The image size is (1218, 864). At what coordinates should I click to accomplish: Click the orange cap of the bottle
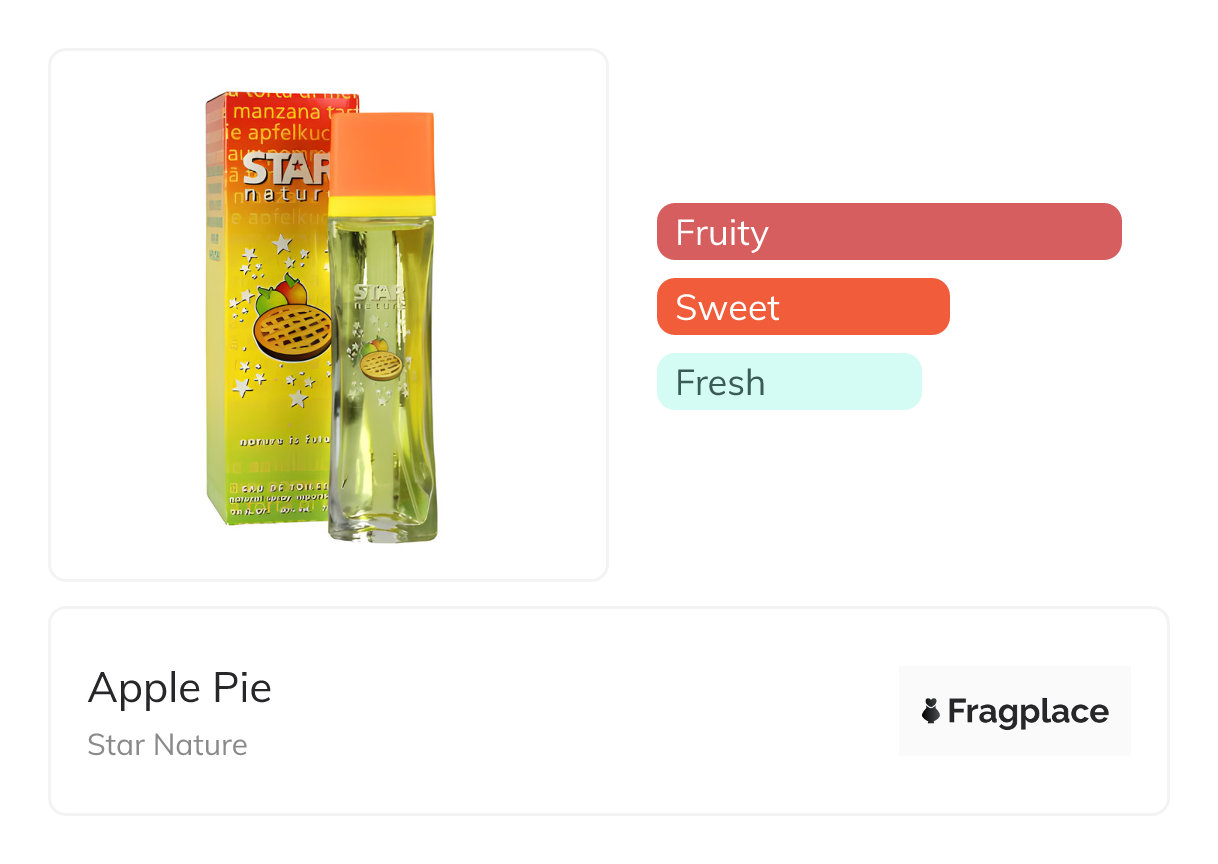tap(381, 155)
